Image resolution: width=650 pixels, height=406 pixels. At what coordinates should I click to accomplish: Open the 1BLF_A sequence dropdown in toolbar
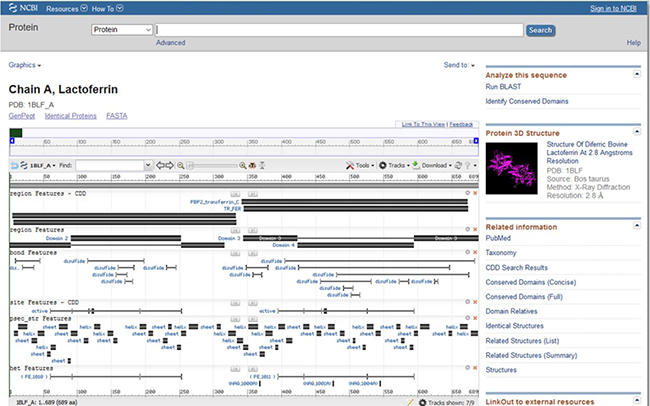click(42, 165)
